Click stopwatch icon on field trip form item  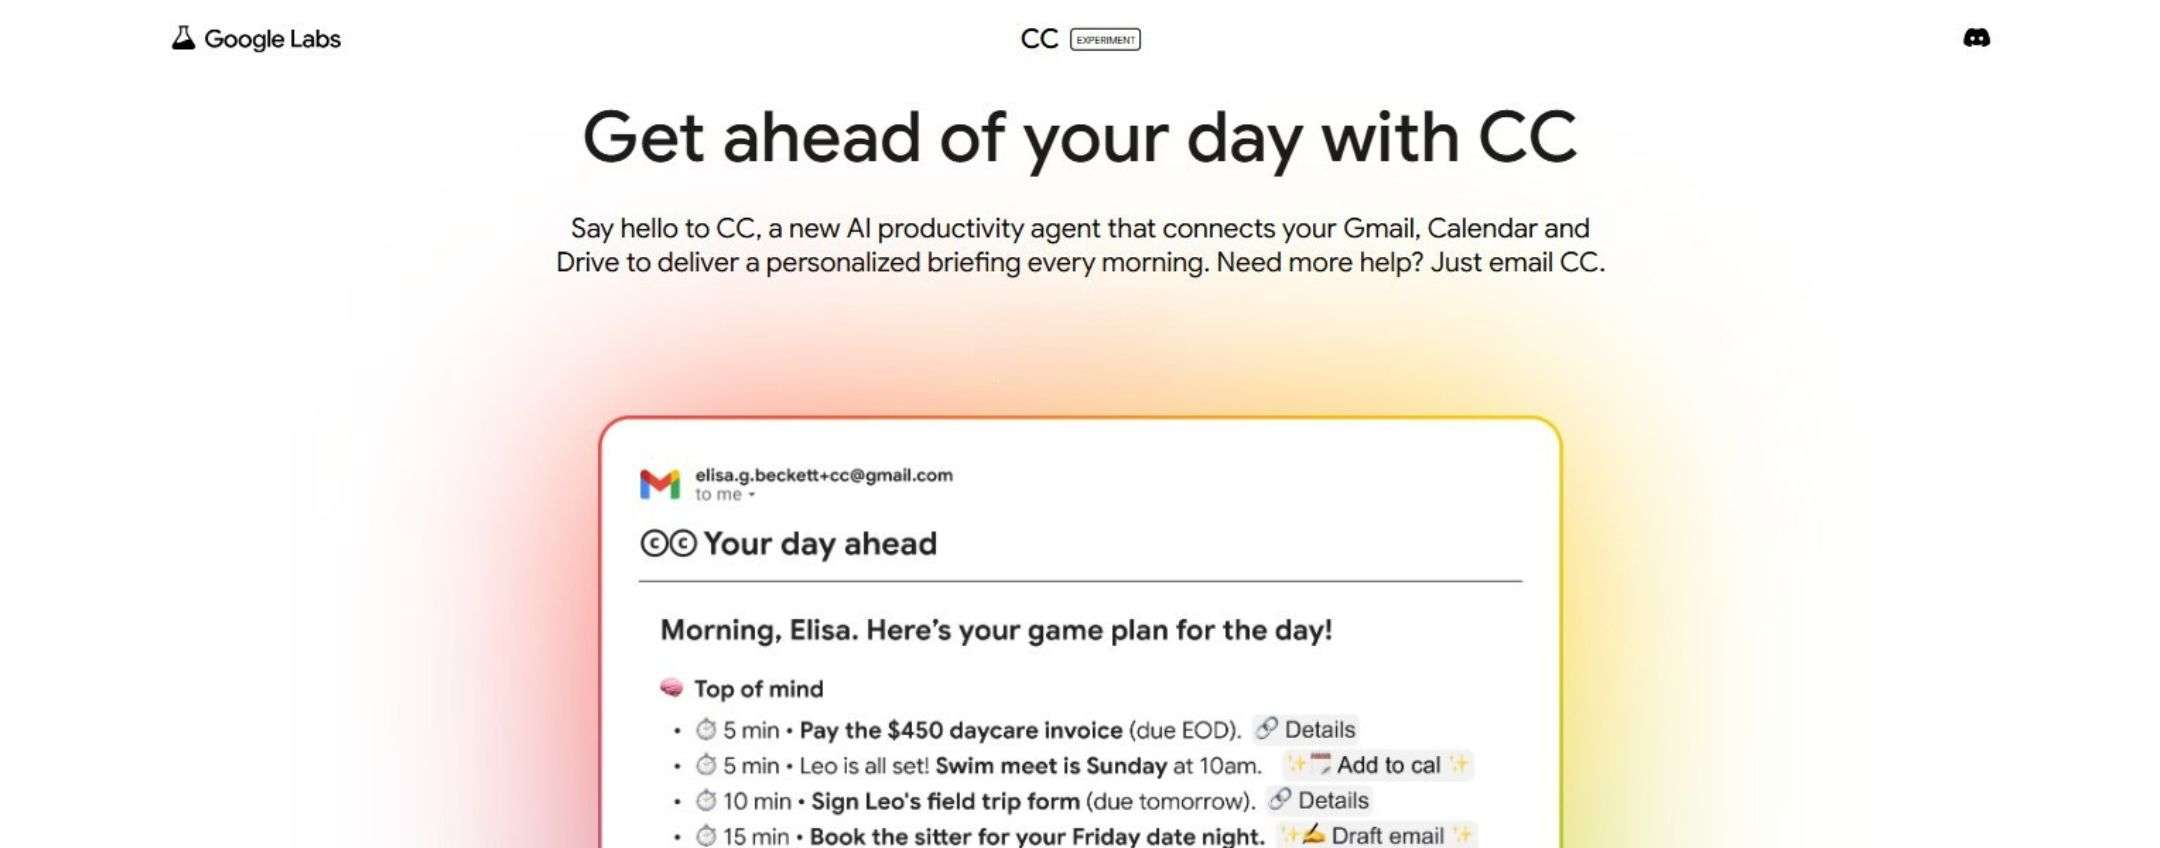(706, 800)
